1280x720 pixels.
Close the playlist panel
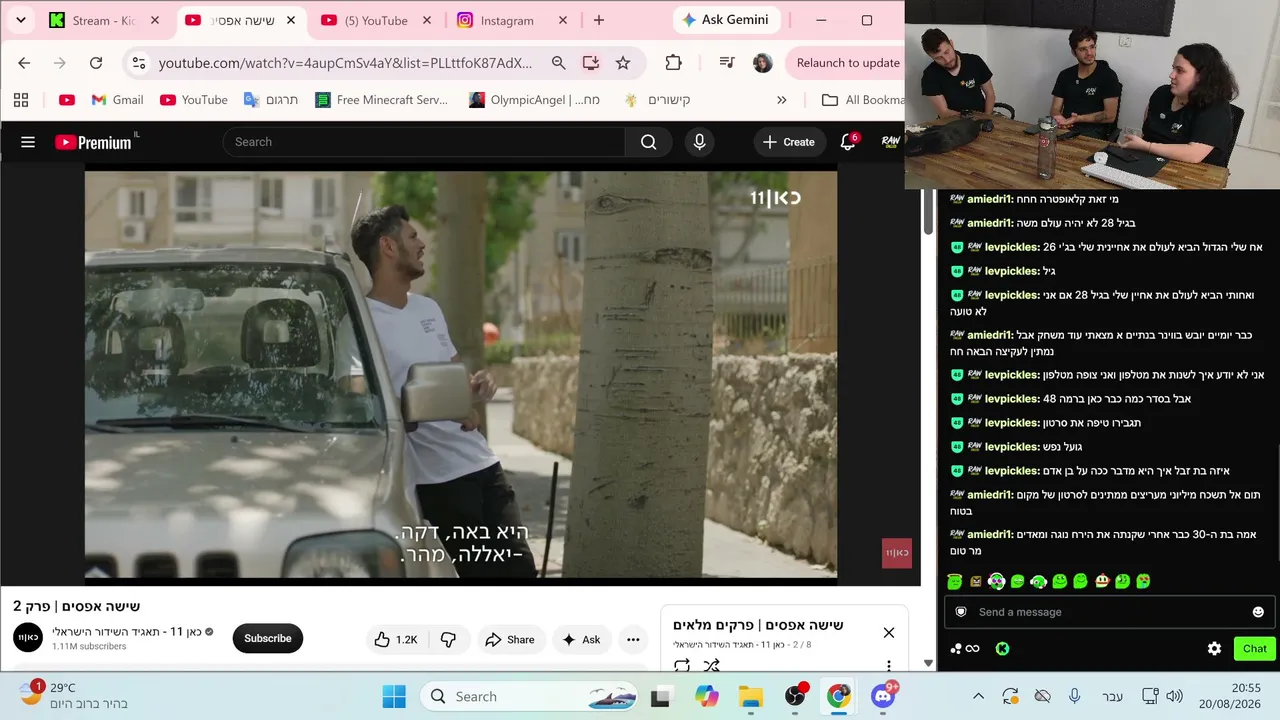[889, 632]
